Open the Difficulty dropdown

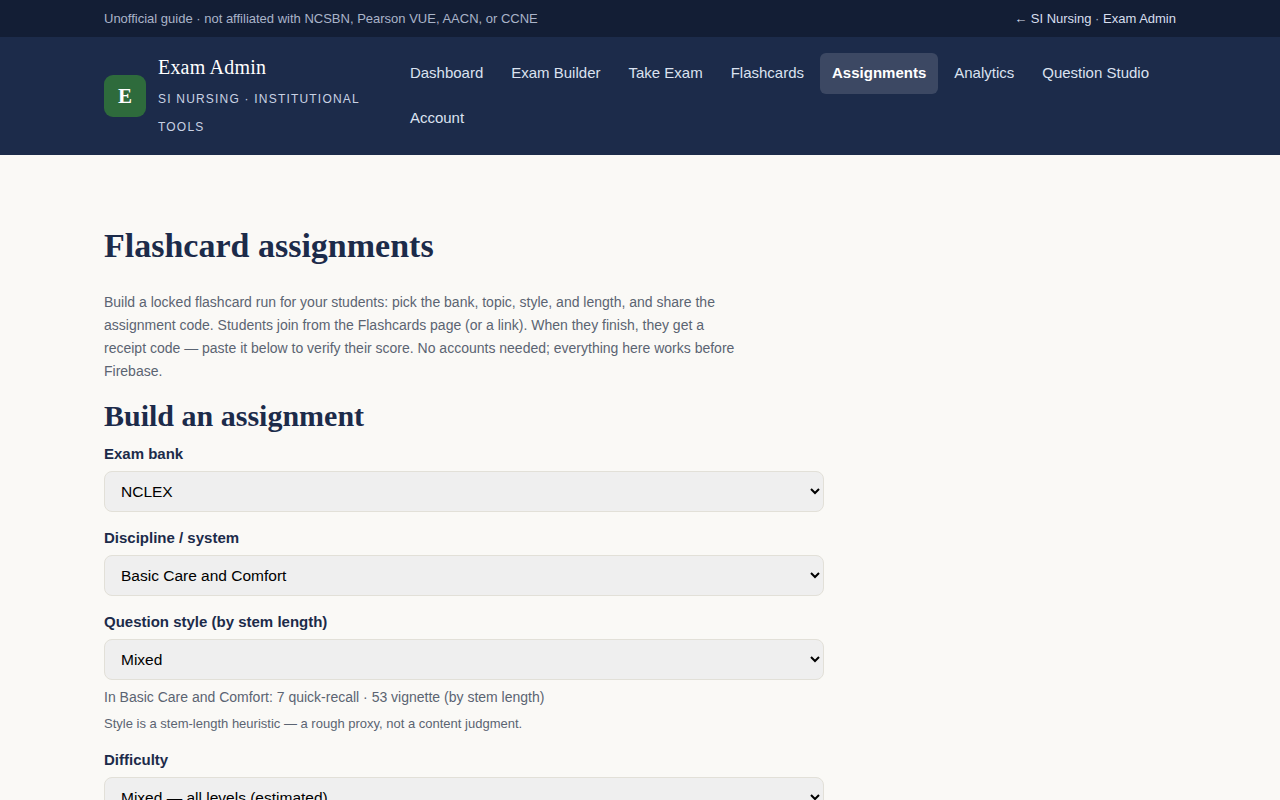[464, 789]
